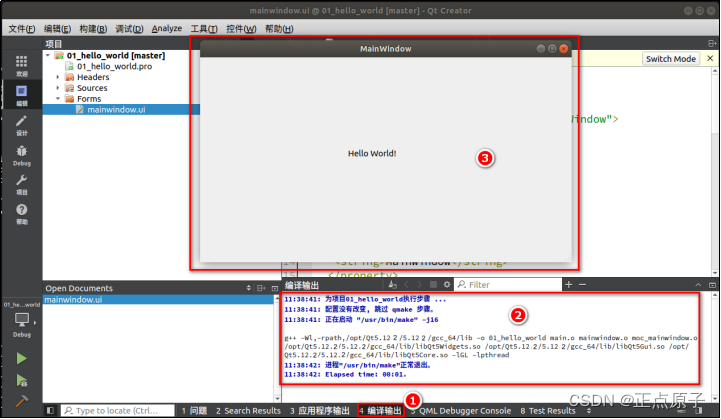The height and width of the screenshot is (419, 721).
Task: Open the Design mode pencil icon
Action: (x=22, y=125)
